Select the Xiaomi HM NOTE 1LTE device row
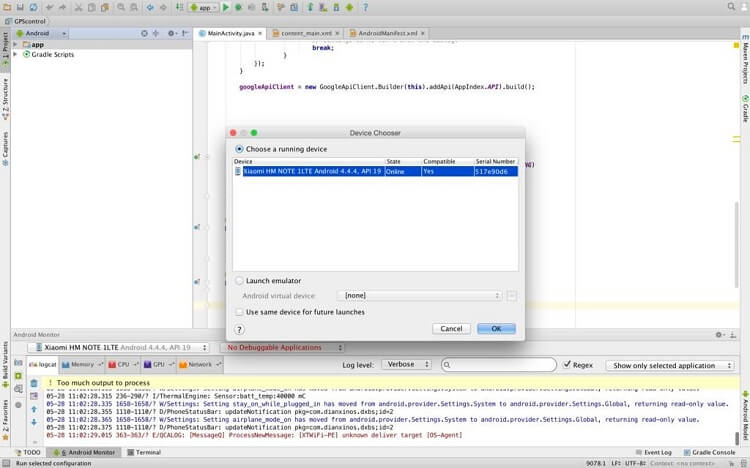The image size is (750, 468). (375, 171)
